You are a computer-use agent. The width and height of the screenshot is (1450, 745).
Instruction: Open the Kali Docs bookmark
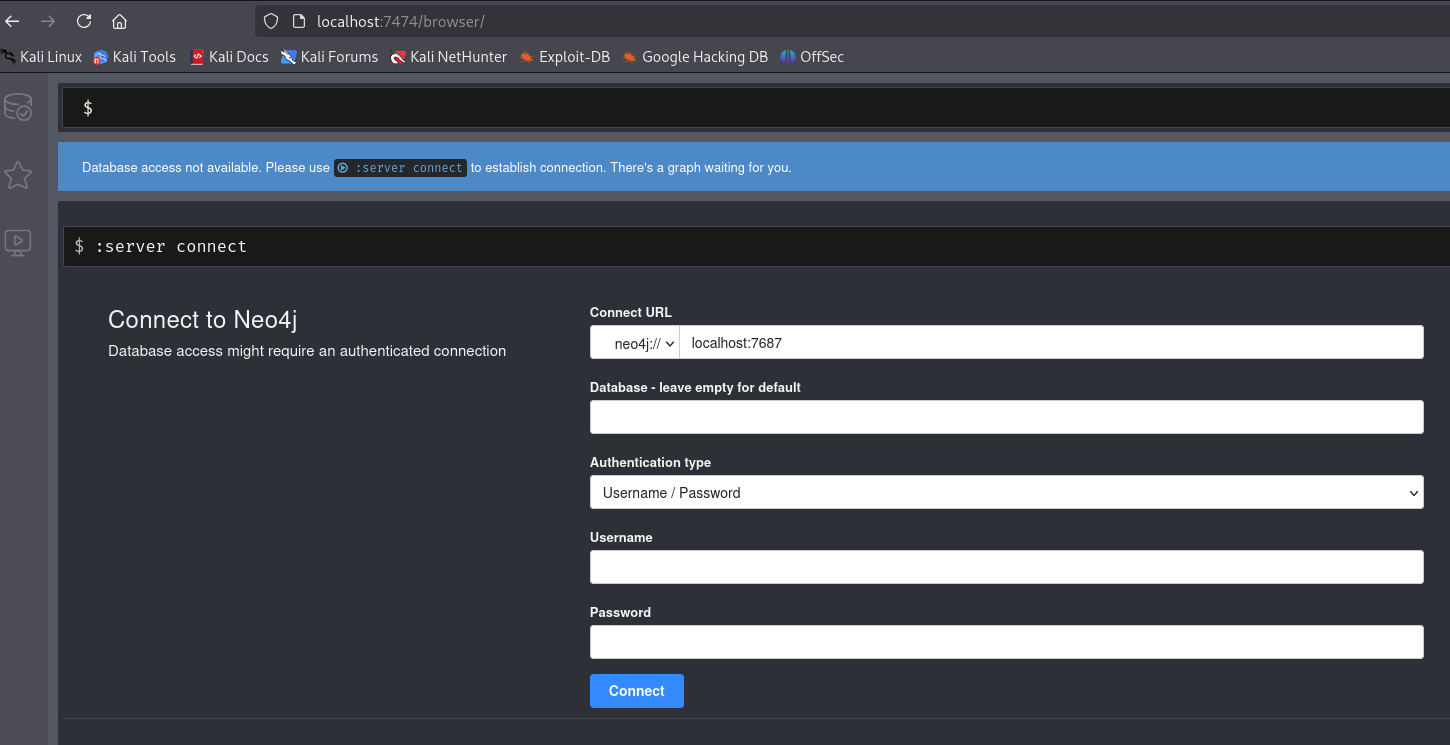[x=229, y=57]
